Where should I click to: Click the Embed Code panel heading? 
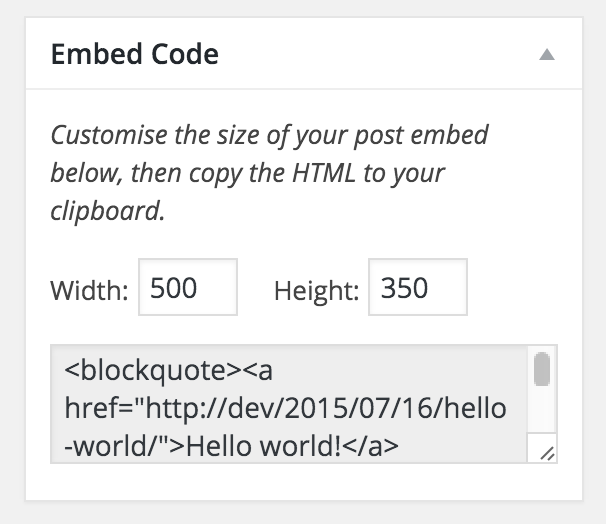135,54
